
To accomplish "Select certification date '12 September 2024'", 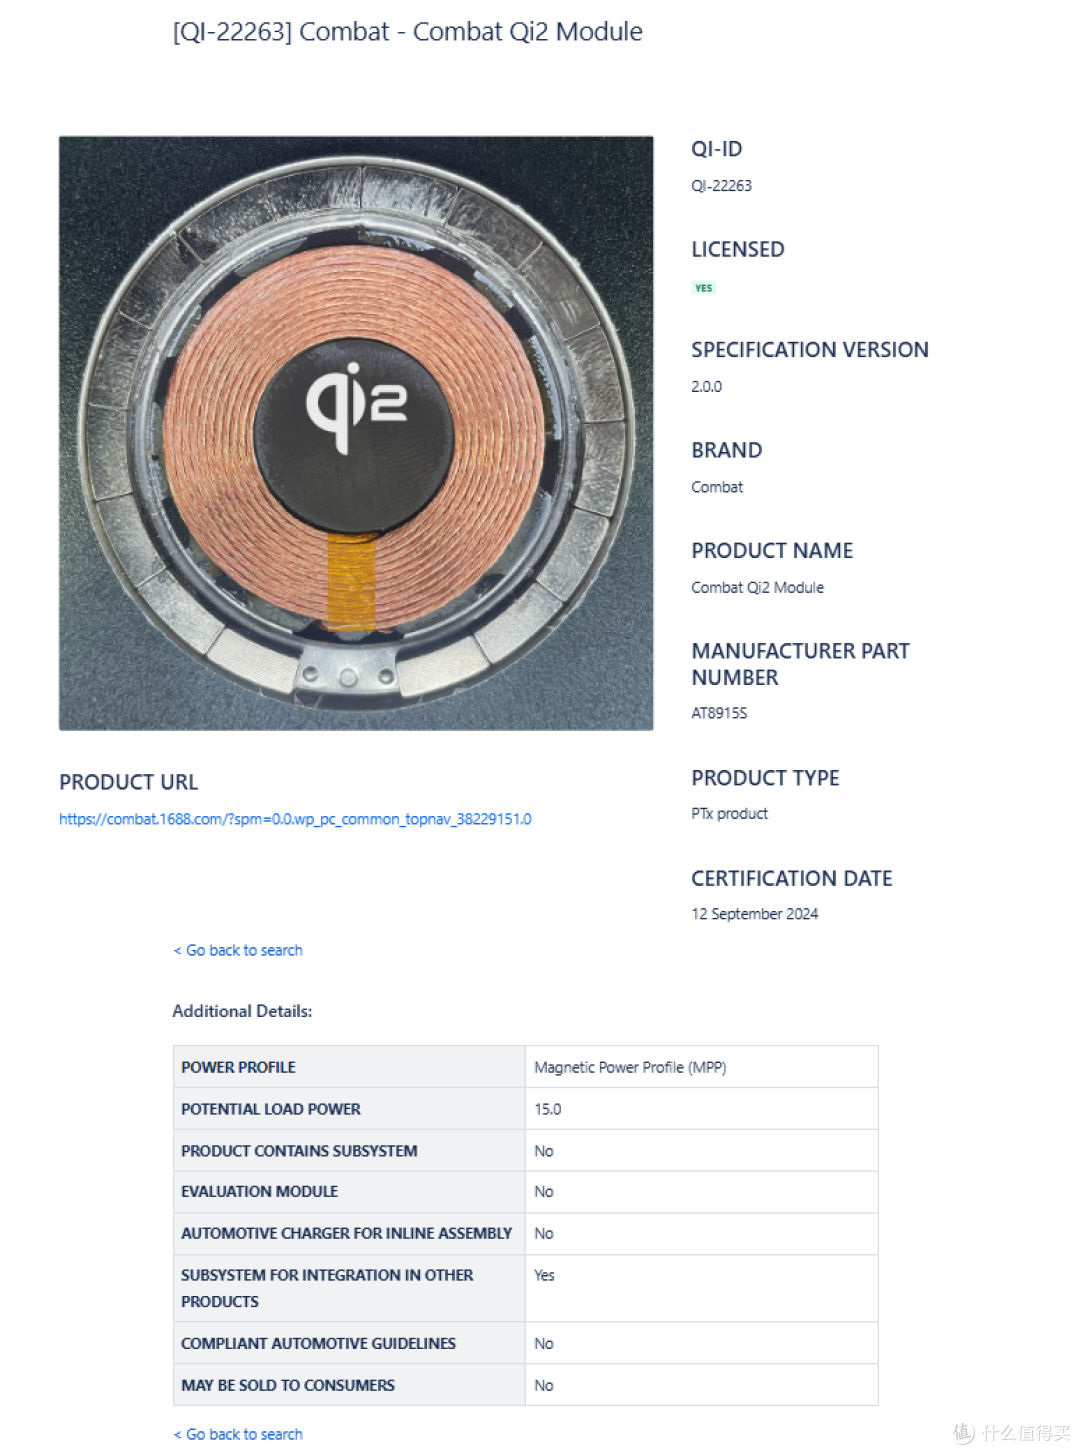I will pyautogui.click(x=754, y=914).
